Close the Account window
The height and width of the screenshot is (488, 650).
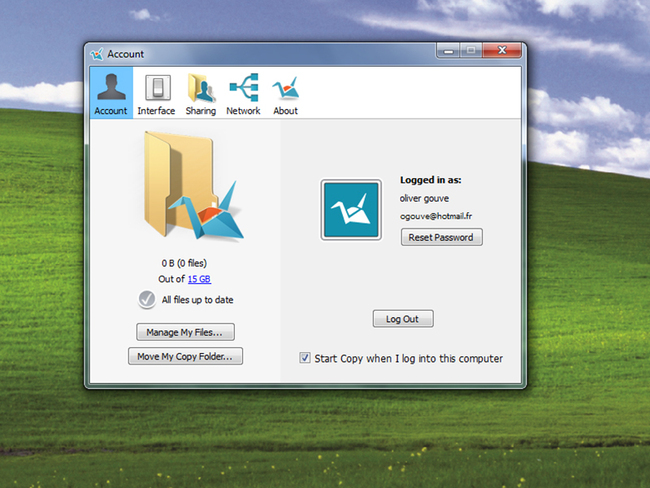[x=502, y=50]
